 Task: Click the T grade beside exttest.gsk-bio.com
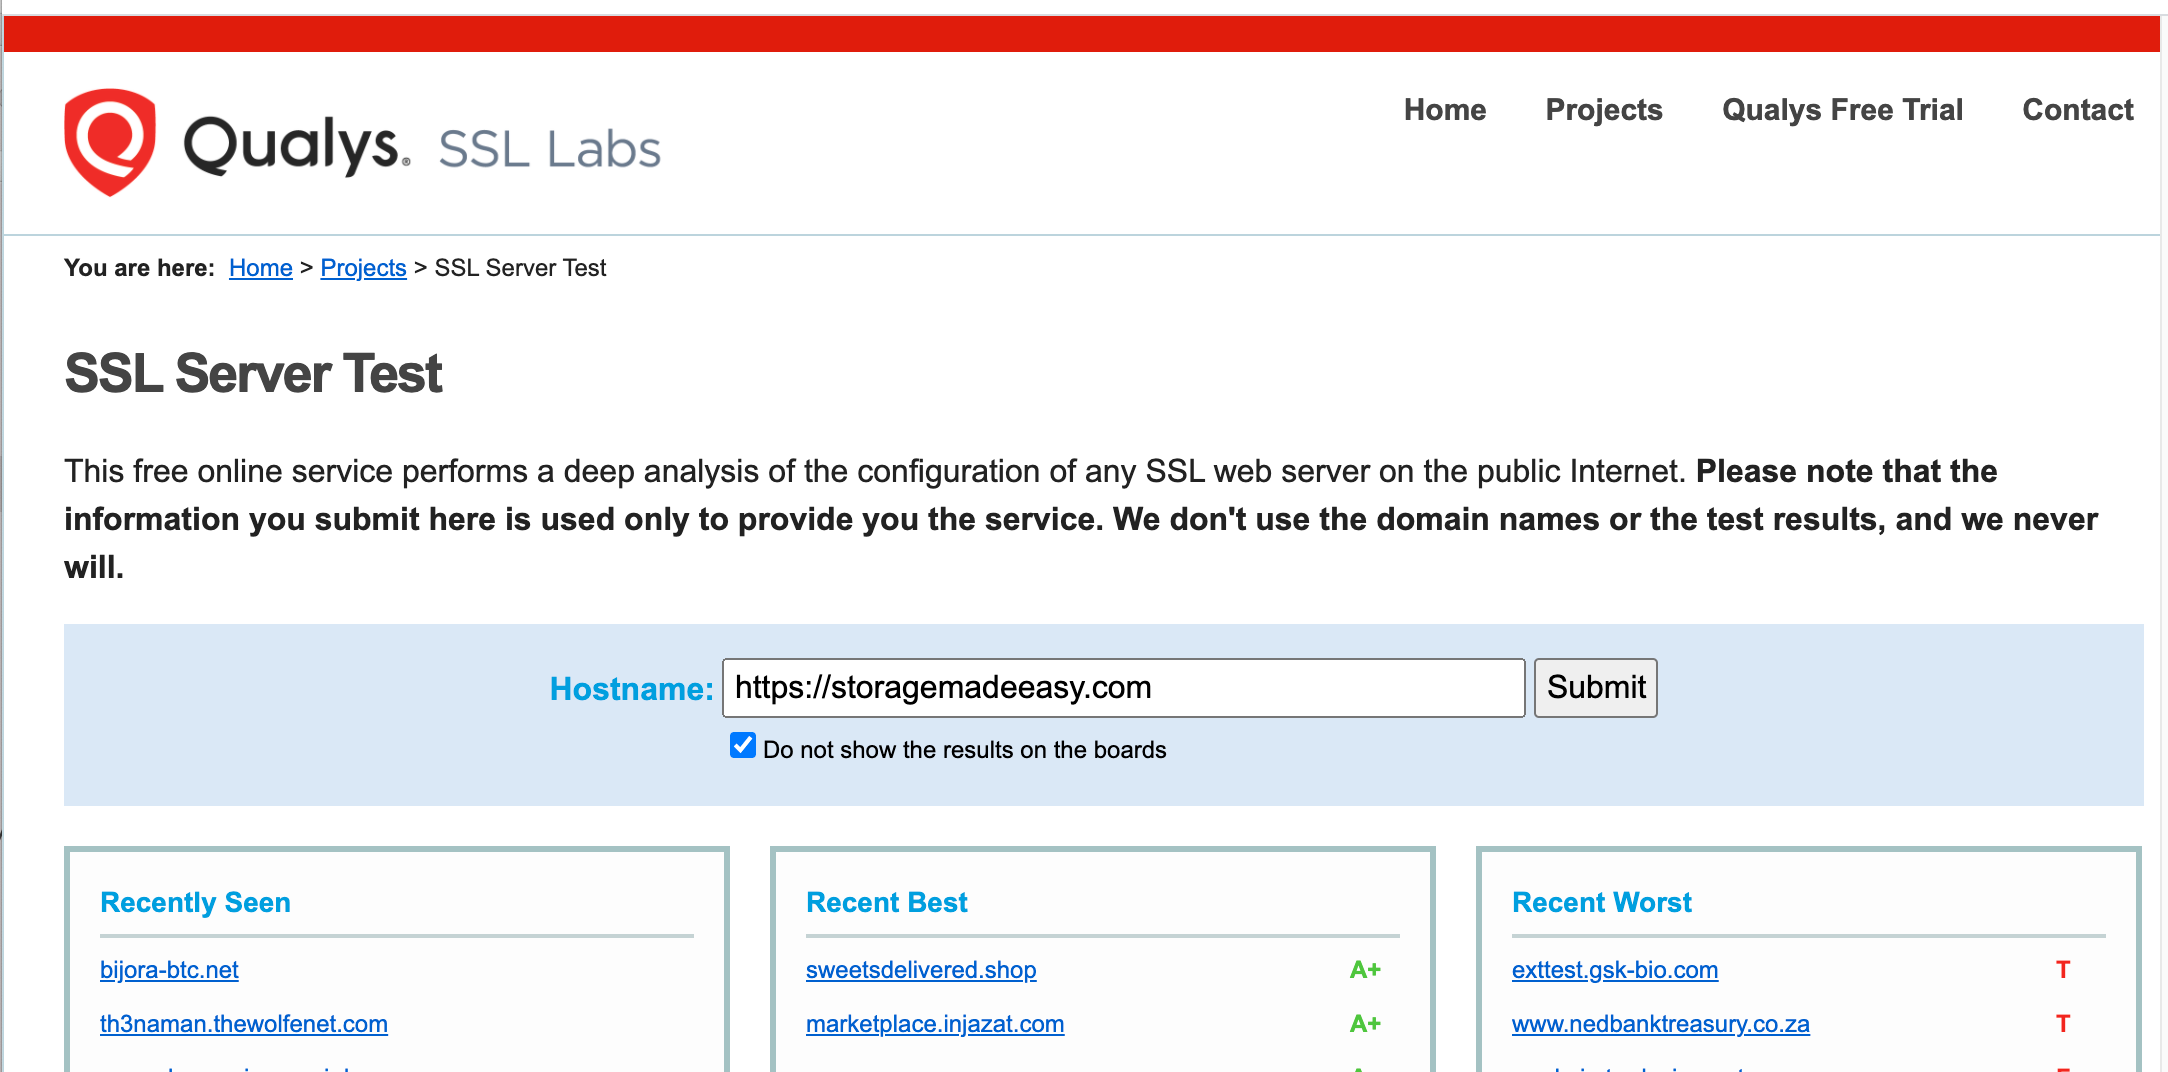(2062, 970)
